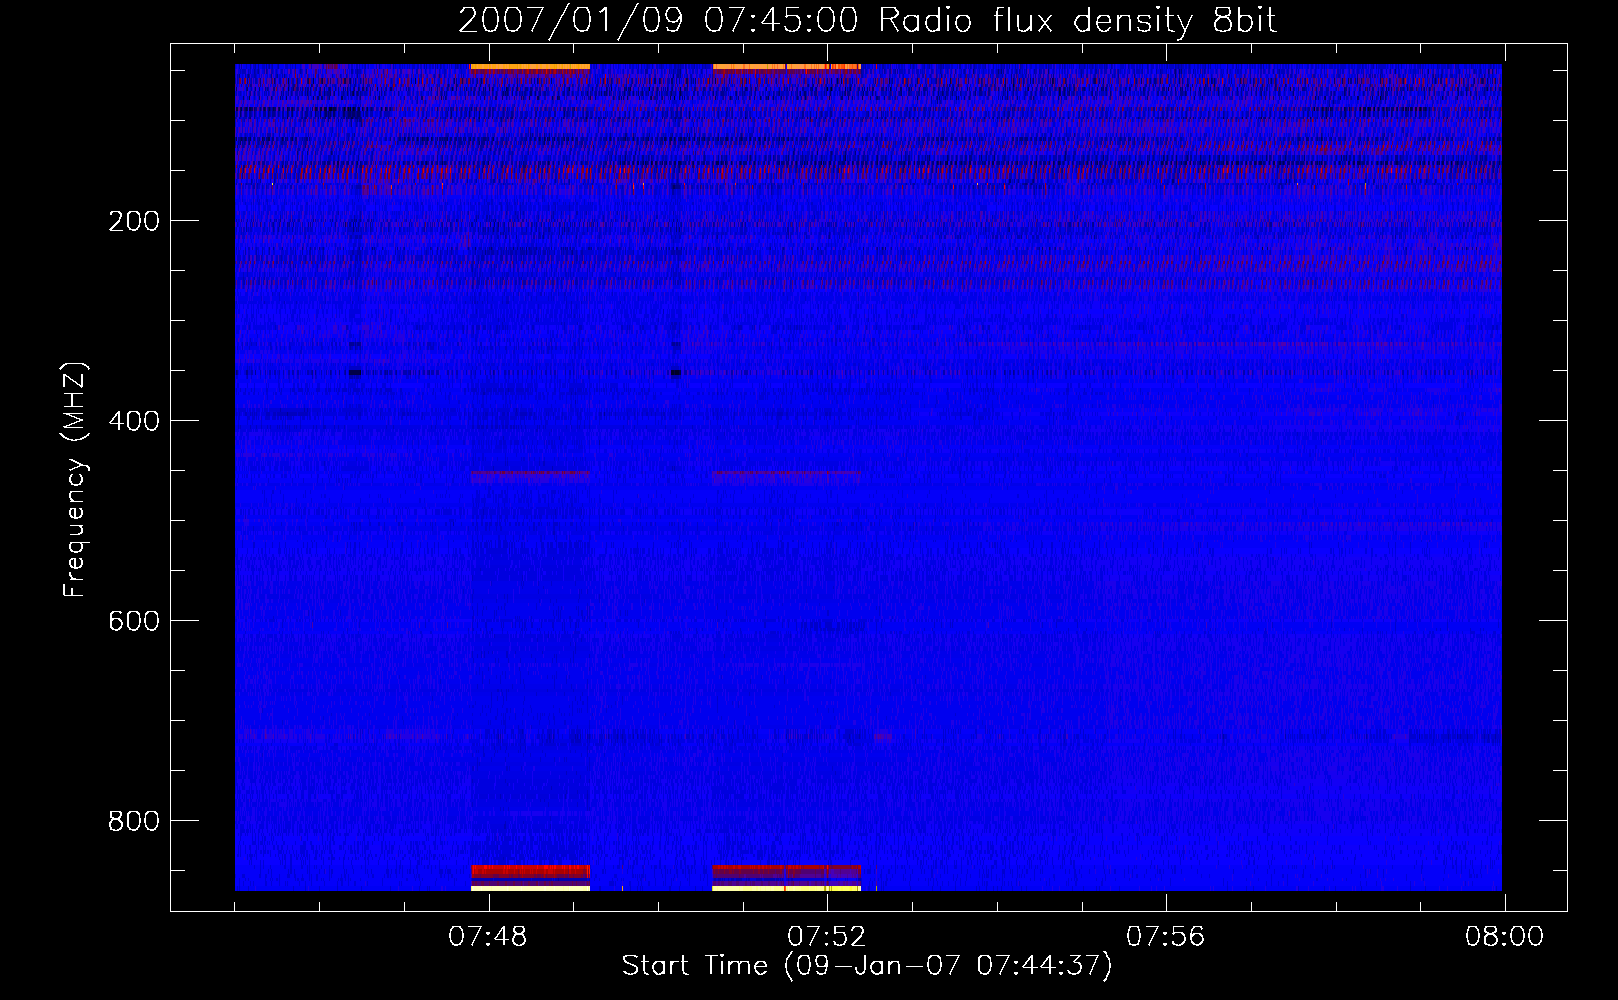The height and width of the screenshot is (1000, 1618).
Task: Click the 08:00 time axis label
Action: (x=1505, y=937)
